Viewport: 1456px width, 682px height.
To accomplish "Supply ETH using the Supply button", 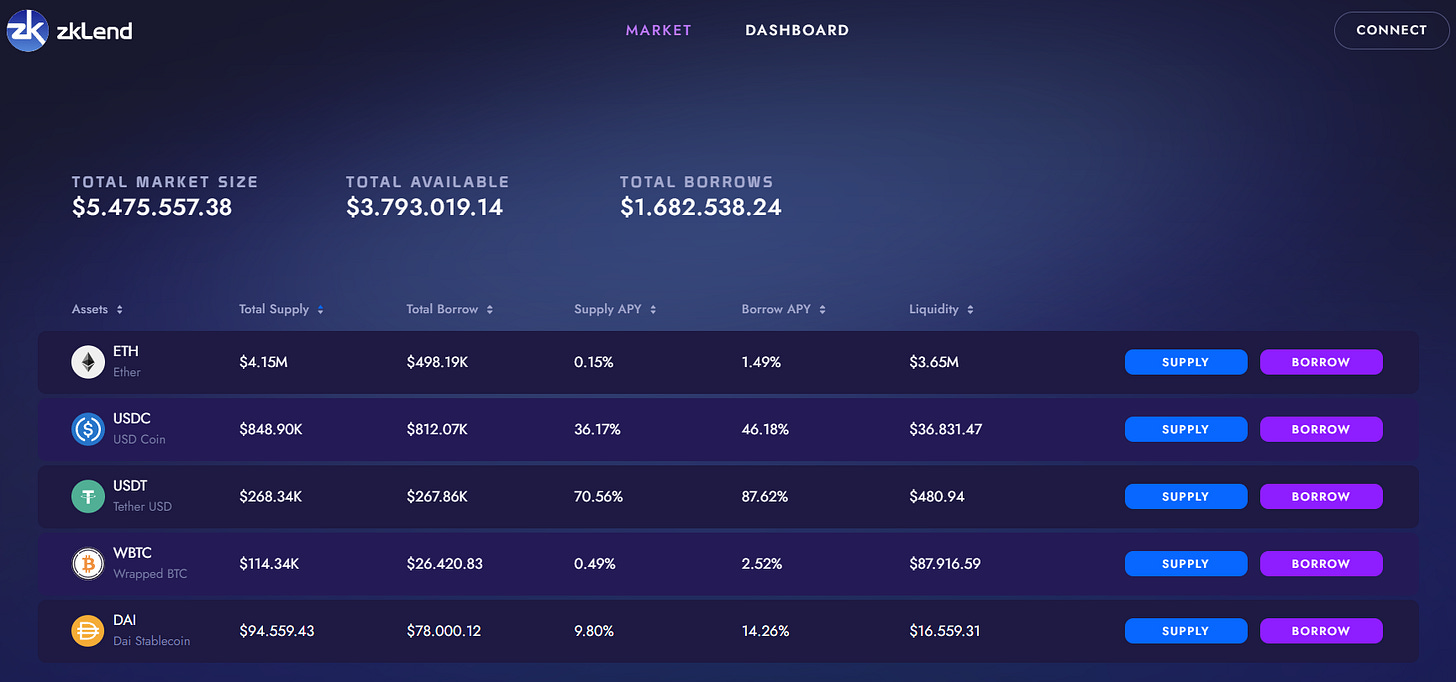I will [x=1186, y=362].
